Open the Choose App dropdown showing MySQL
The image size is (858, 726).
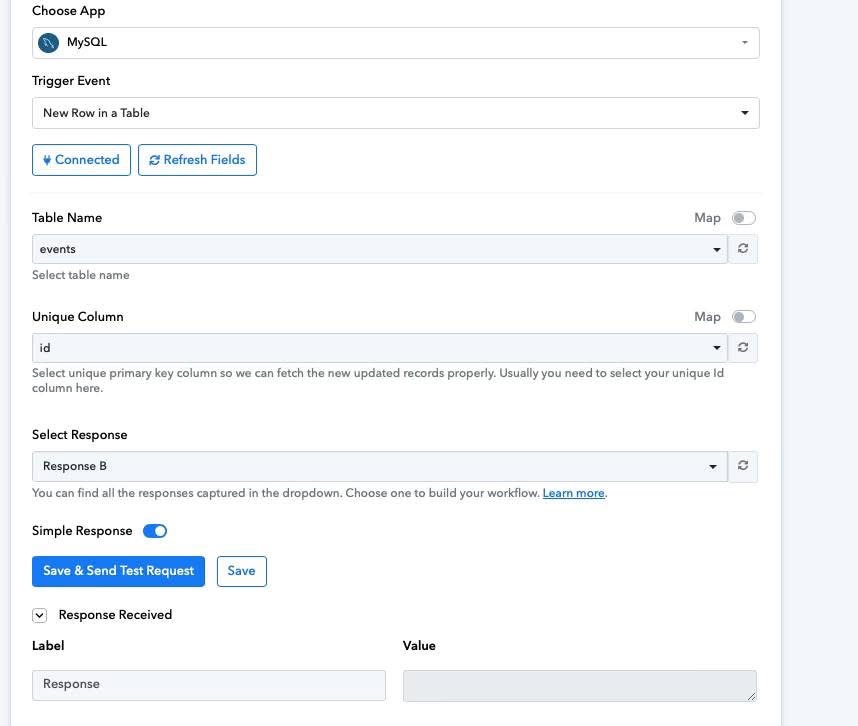(396, 43)
